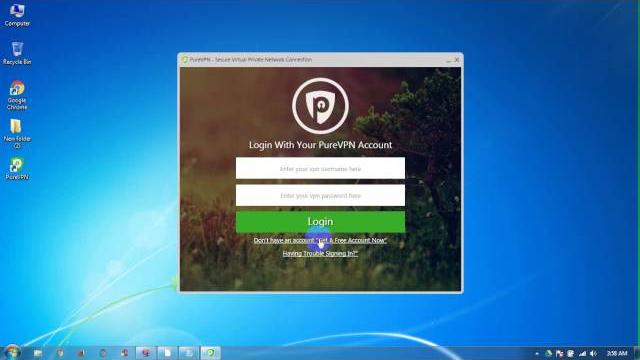640x360 pixels.
Task: Focus the VPN password input field
Action: point(320,196)
